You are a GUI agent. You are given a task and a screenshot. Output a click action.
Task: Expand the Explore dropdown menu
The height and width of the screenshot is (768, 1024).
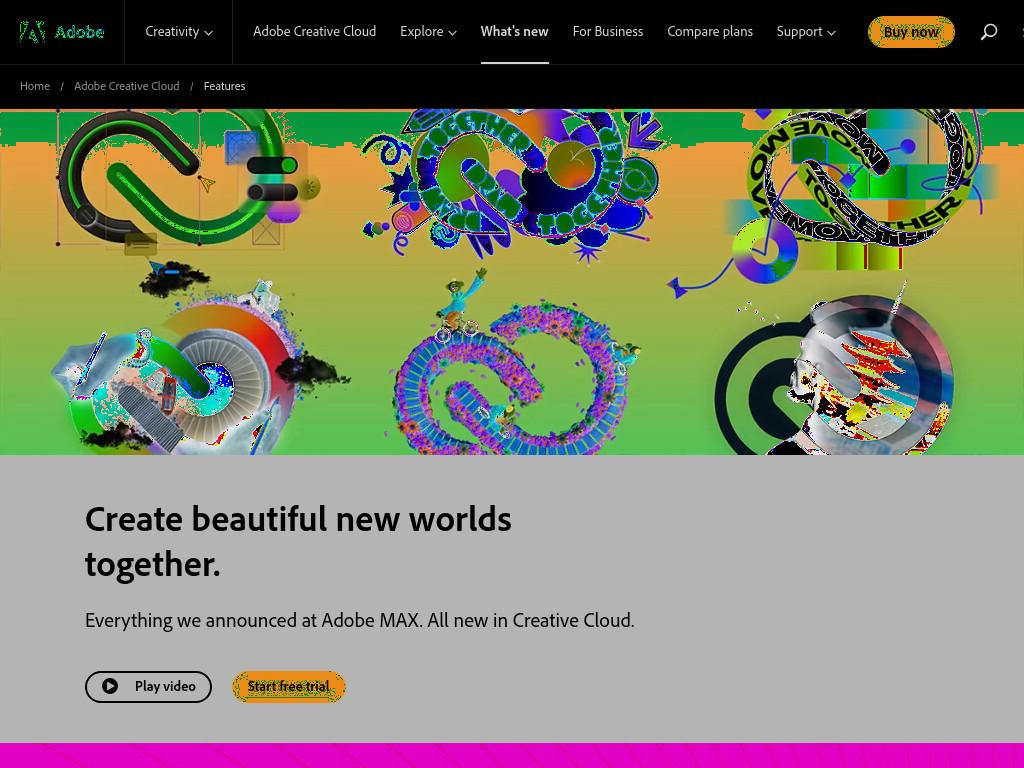coord(428,31)
